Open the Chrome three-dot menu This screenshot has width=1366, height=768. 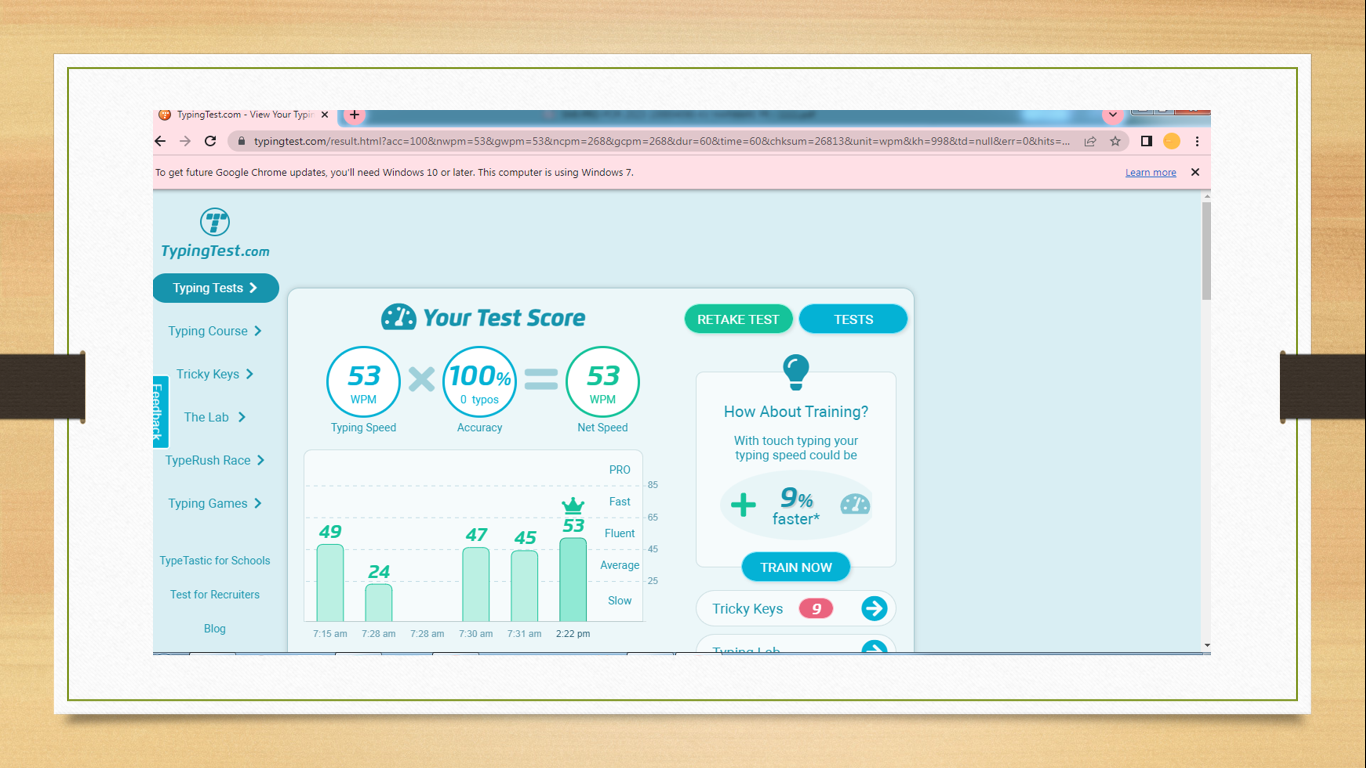click(x=1197, y=142)
